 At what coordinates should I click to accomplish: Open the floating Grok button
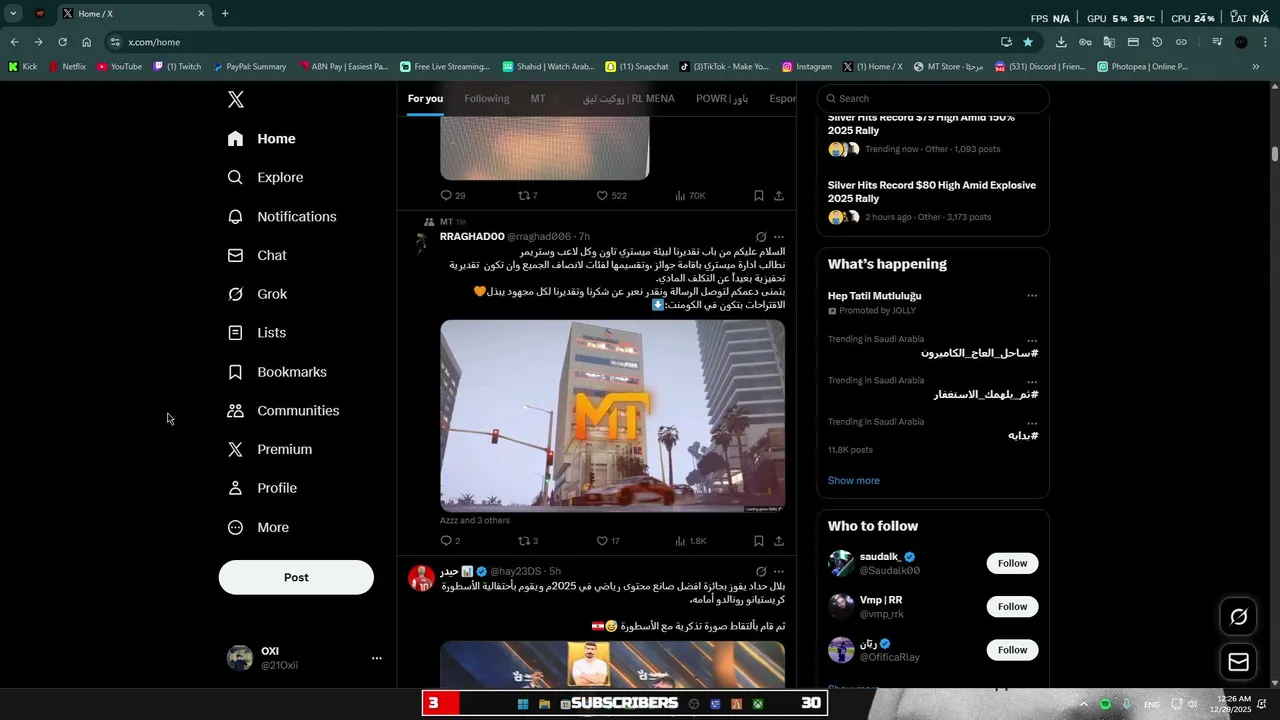(x=1238, y=617)
